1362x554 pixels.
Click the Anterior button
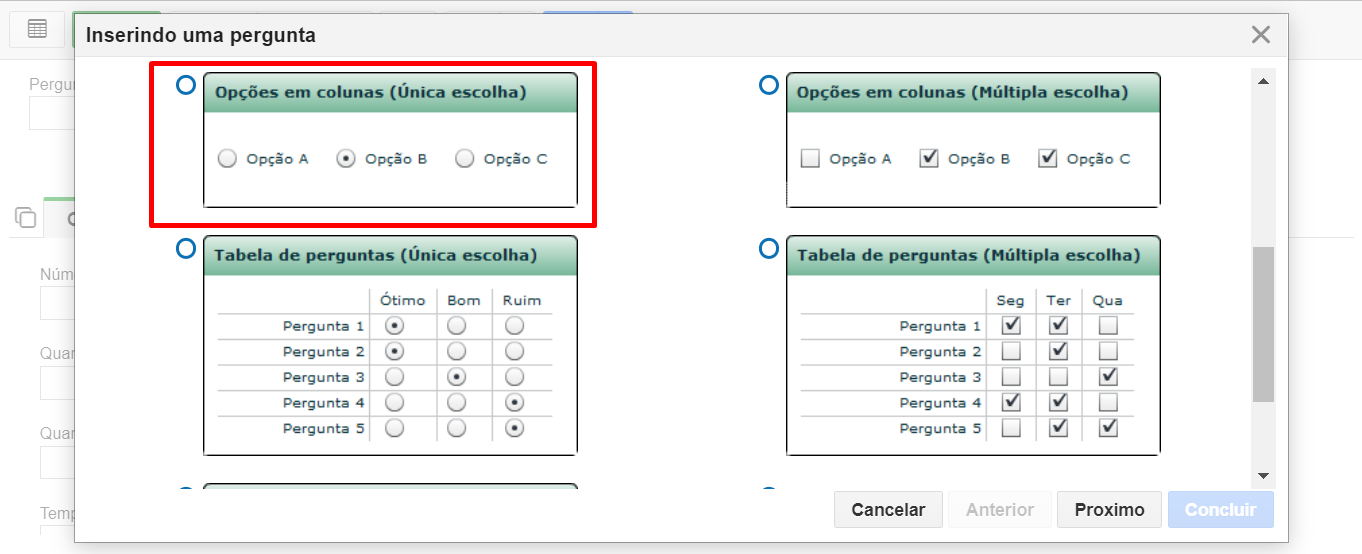pyautogui.click(x=1000, y=510)
